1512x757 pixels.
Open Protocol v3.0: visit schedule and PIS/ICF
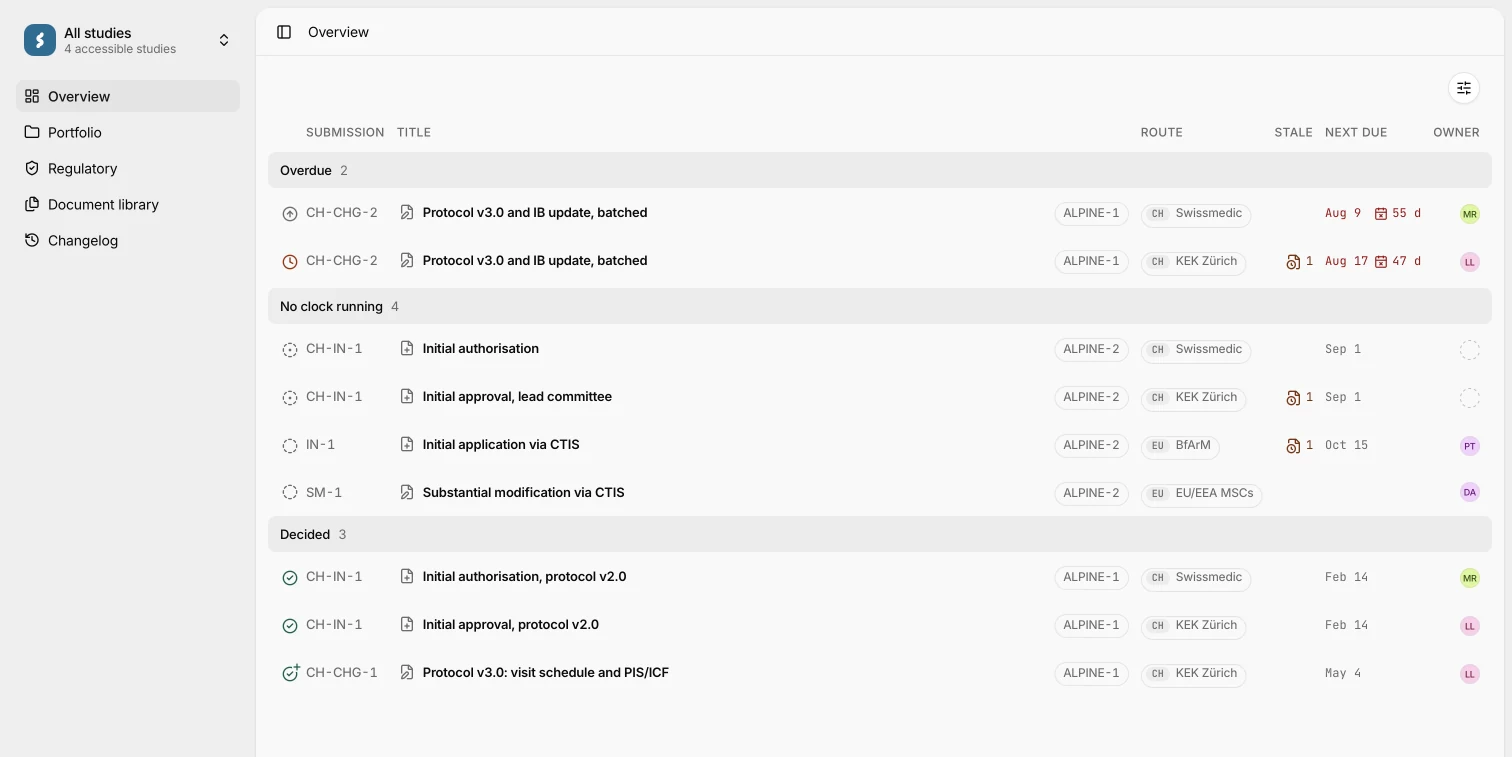(x=546, y=672)
